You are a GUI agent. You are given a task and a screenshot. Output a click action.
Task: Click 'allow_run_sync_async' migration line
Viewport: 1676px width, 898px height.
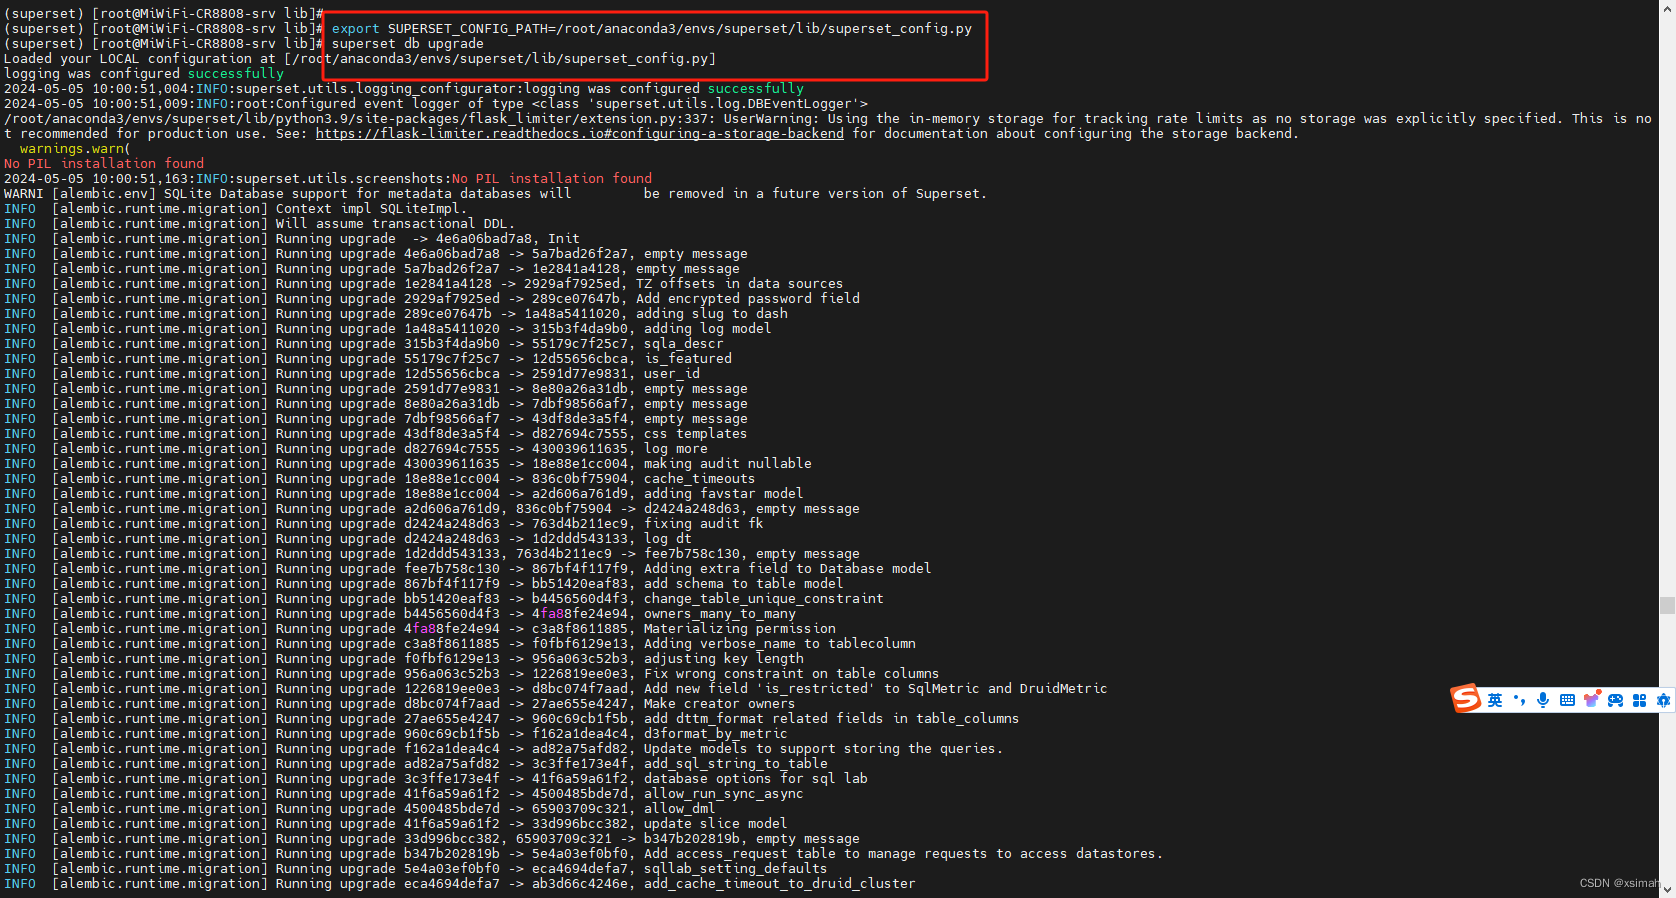pos(404,793)
